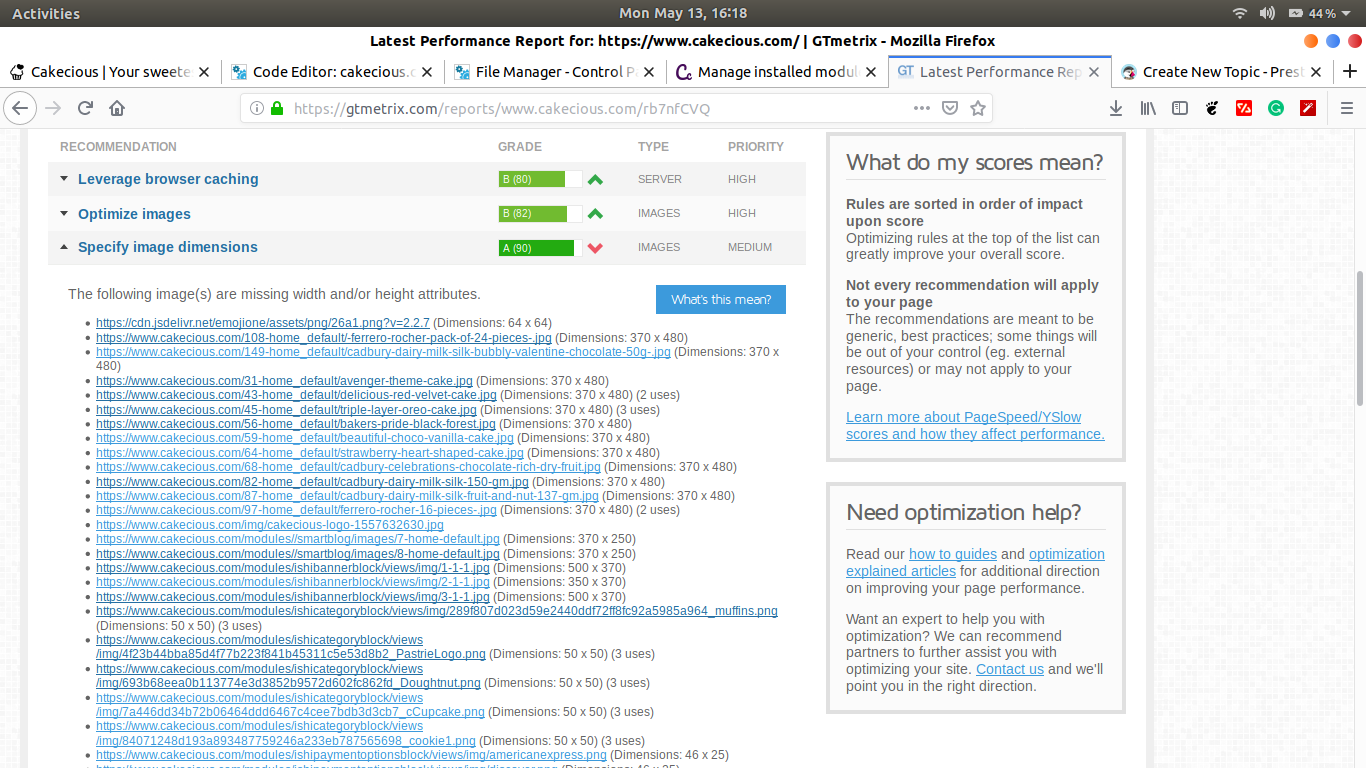
Task: Open the emojione 26a1.png image link
Action: tap(263, 323)
